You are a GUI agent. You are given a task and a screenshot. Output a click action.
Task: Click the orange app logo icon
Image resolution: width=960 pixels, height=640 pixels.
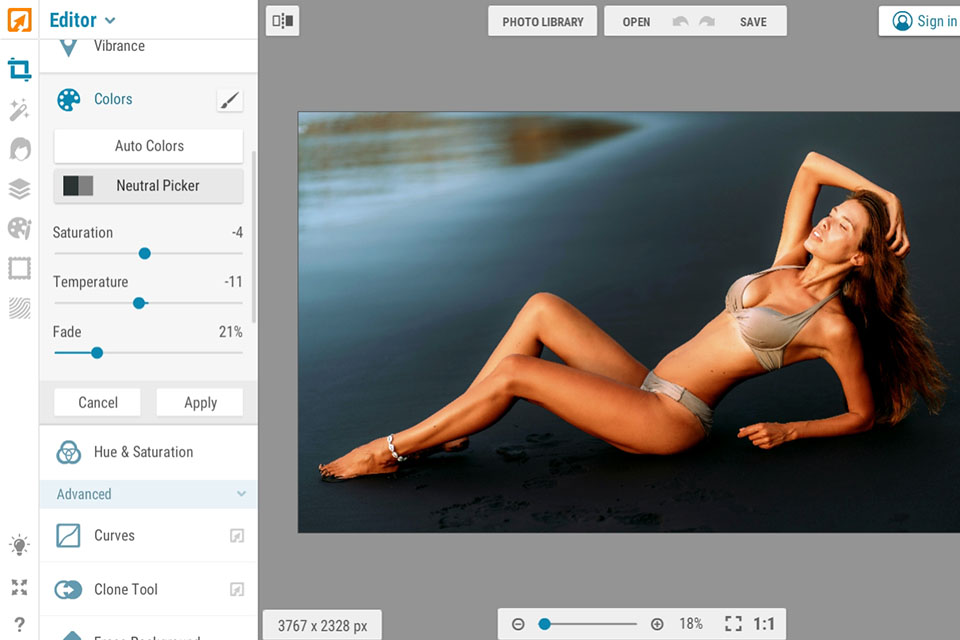pos(19,20)
